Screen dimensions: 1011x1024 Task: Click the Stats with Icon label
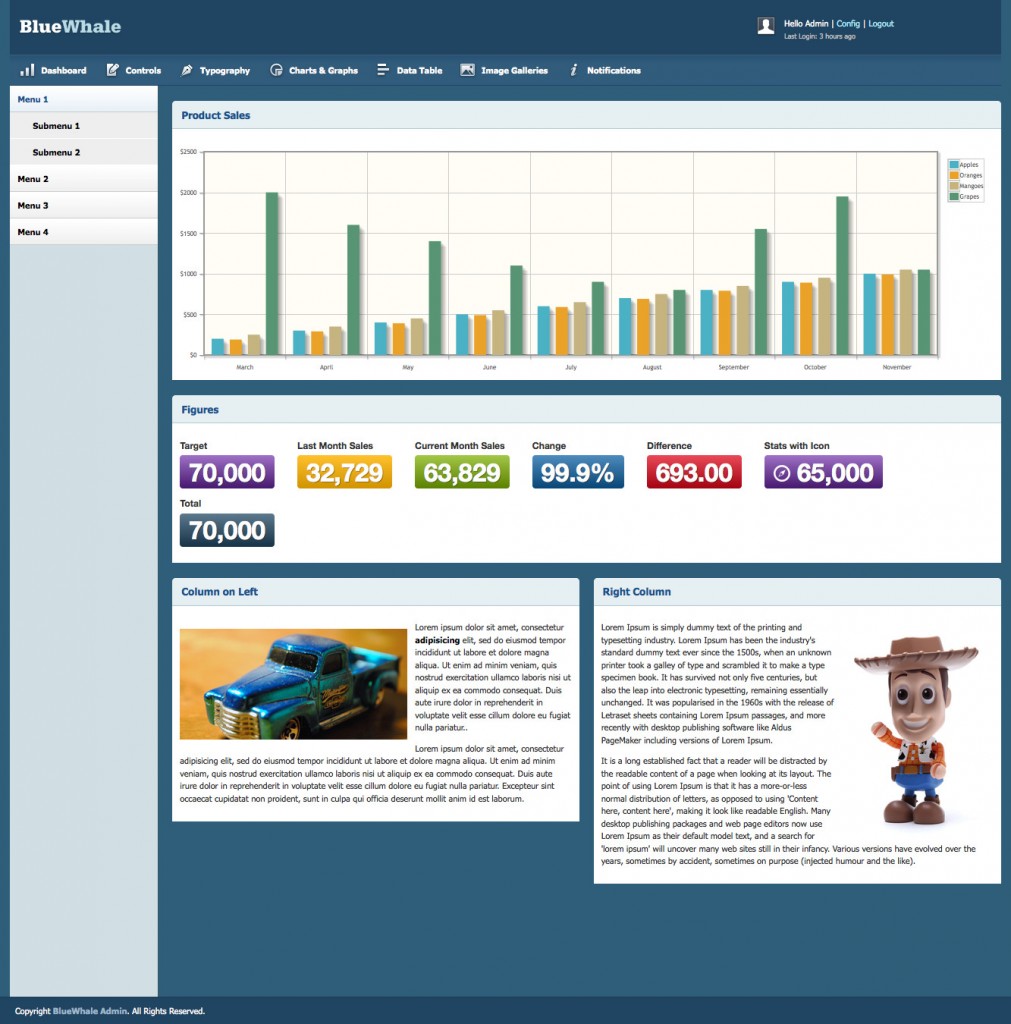[797, 445]
